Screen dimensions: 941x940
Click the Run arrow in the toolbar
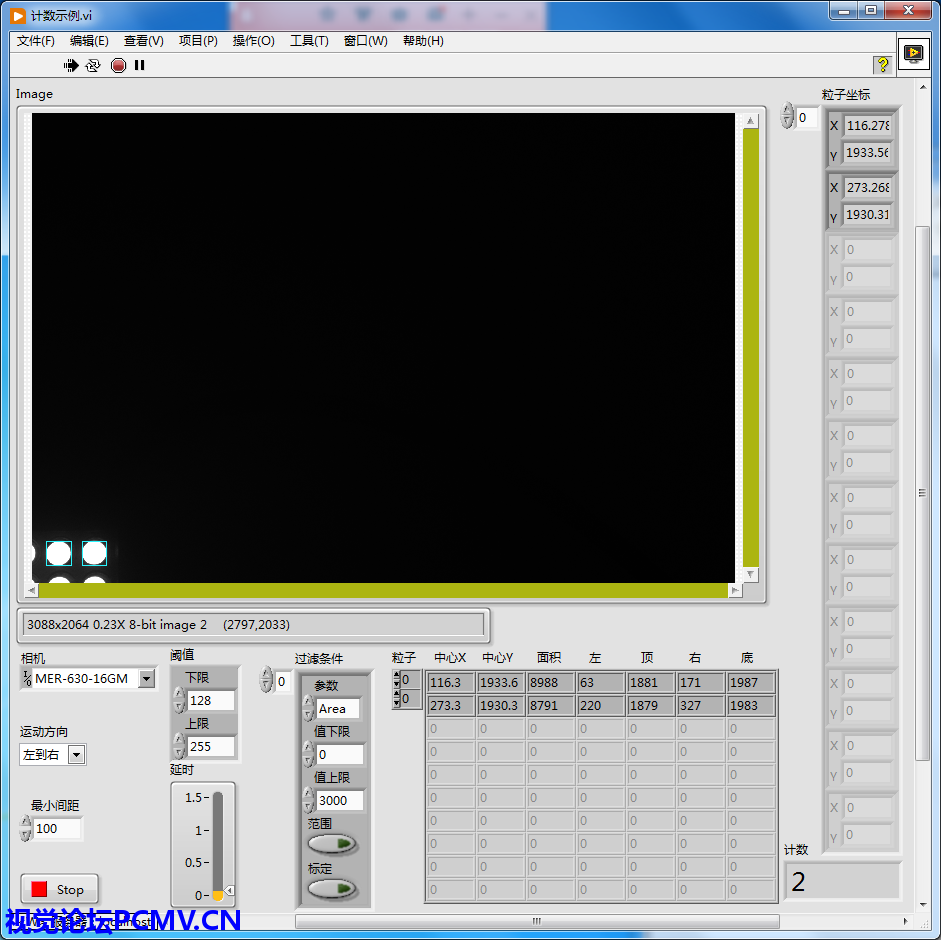pos(71,65)
